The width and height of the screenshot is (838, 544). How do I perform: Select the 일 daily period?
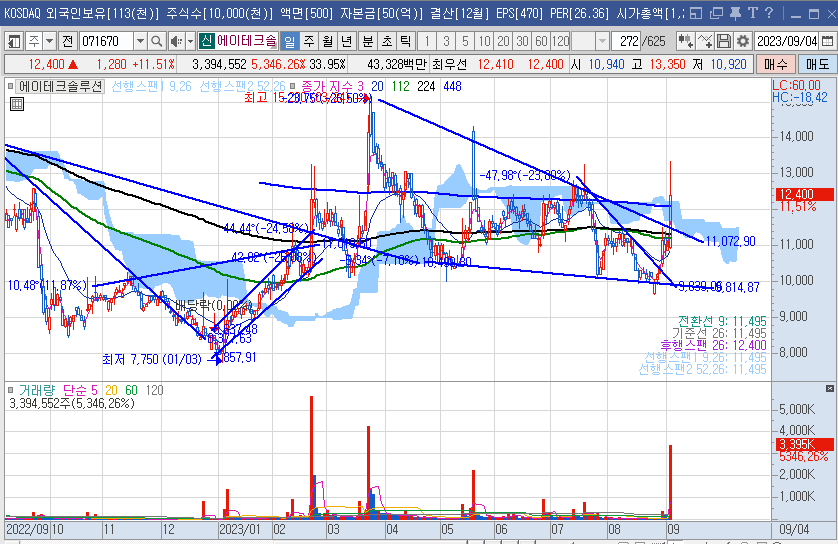(x=289, y=41)
